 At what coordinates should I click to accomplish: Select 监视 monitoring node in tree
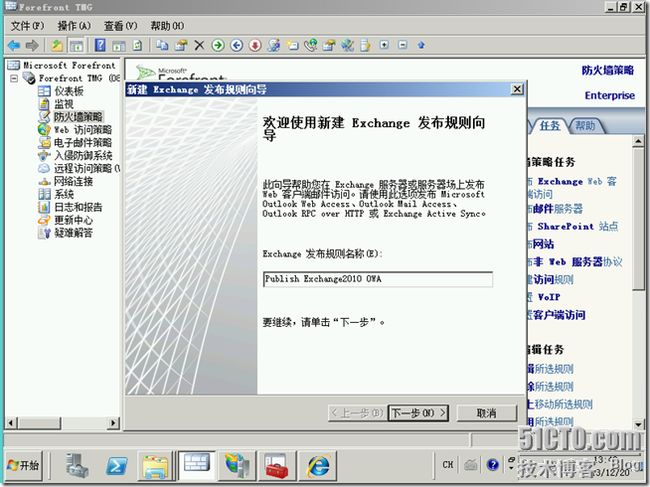(64, 104)
